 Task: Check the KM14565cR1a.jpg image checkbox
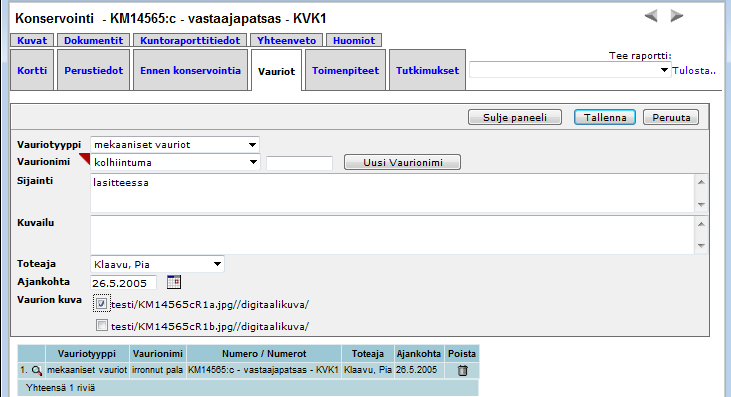101,304
